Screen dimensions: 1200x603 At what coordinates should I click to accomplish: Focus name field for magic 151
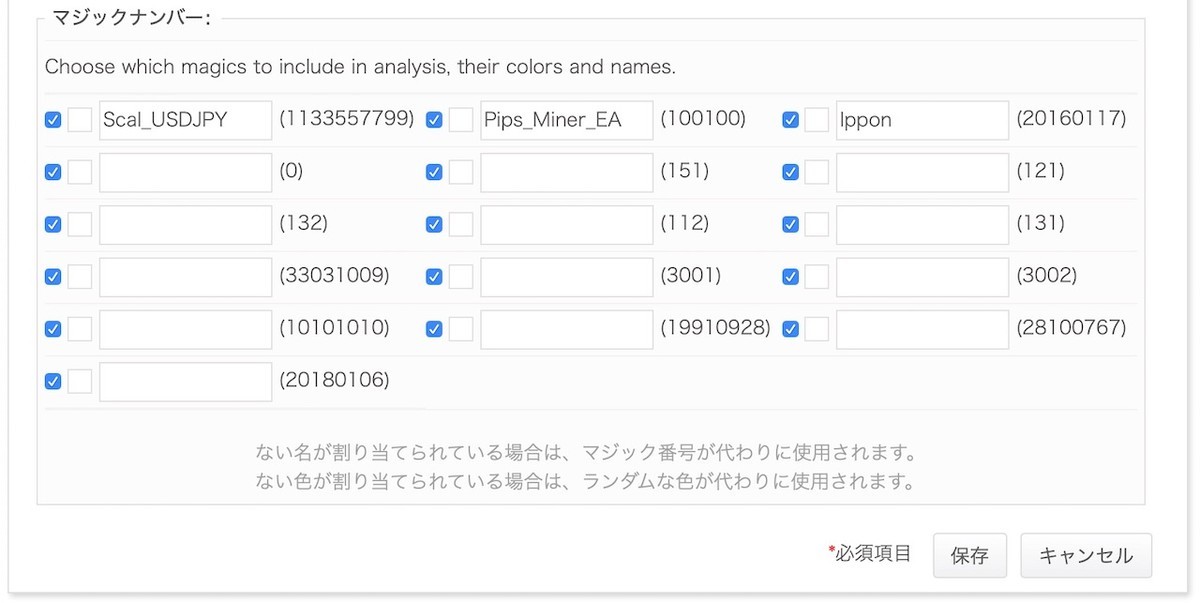click(x=567, y=172)
